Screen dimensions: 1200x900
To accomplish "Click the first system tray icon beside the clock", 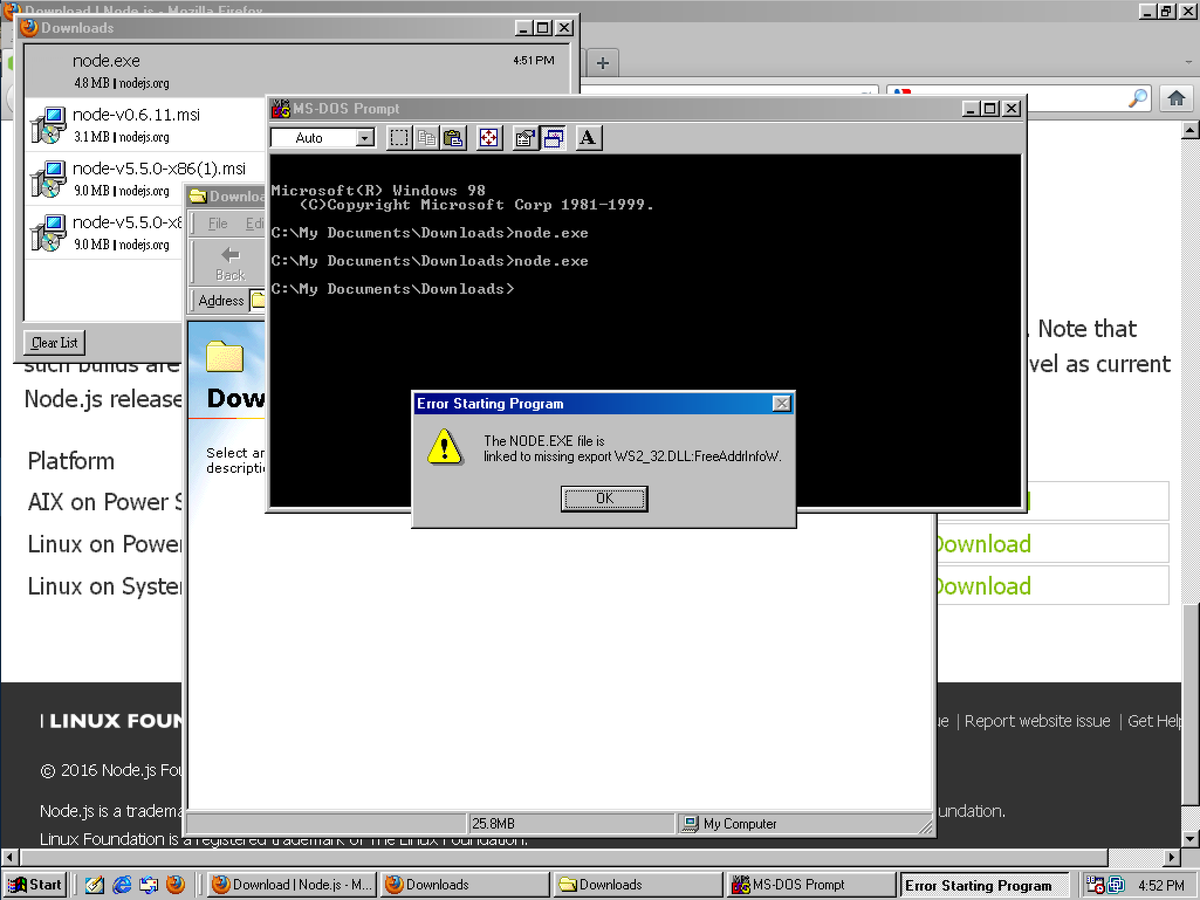I will tap(1095, 884).
